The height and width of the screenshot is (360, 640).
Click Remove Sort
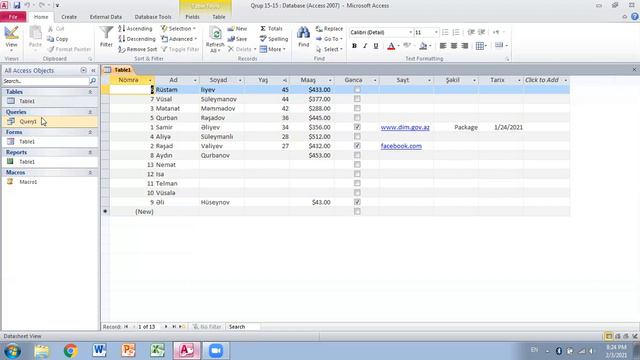(x=138, y=49)
